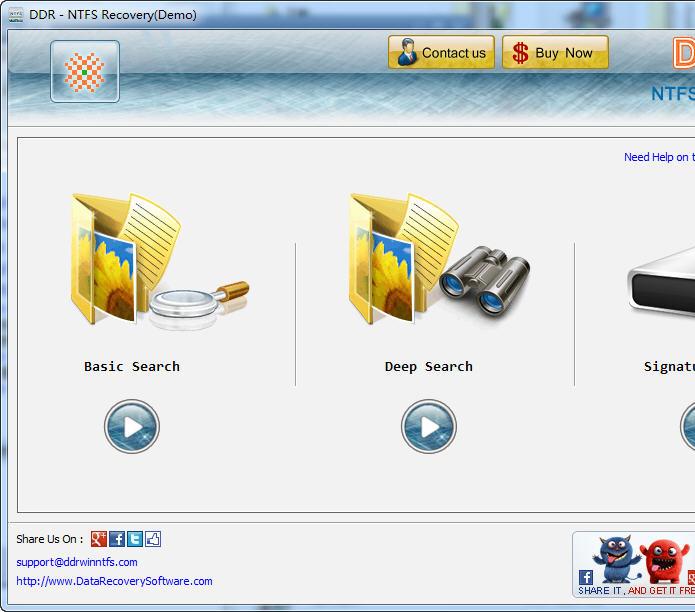
Task: Click the Signature Search label
Action: [669, 366]
